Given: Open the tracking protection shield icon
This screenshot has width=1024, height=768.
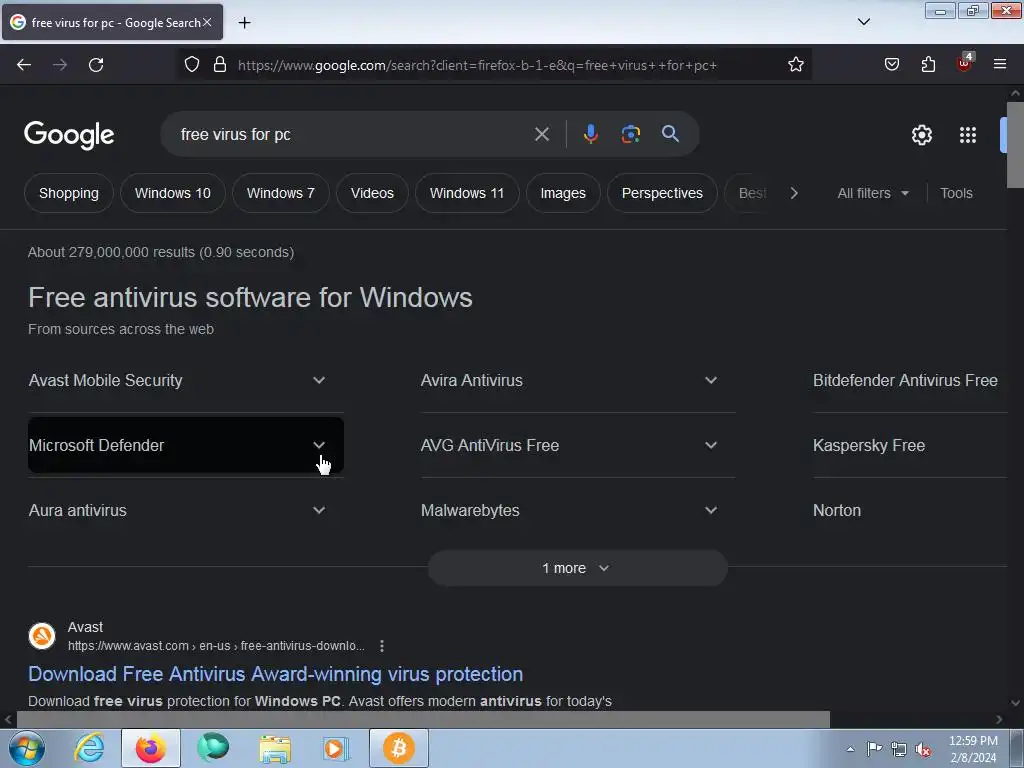Looking at the screenshot, I should tap(191, 64).
